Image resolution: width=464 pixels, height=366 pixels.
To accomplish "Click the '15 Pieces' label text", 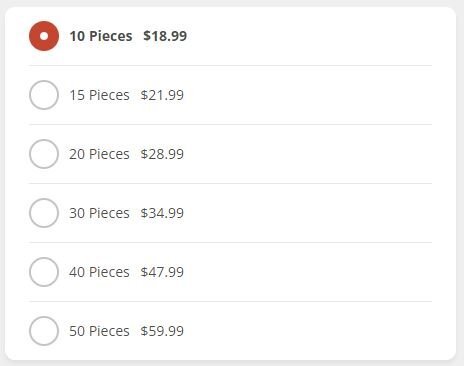I will click(99, 95).
